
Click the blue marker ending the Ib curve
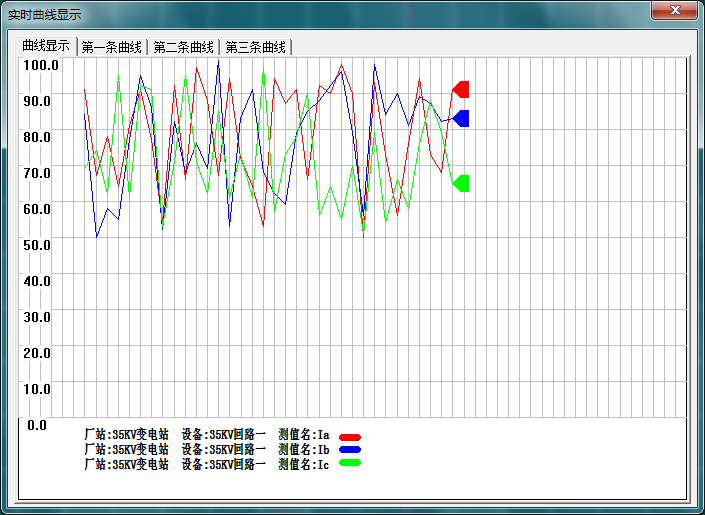(462, 118)
